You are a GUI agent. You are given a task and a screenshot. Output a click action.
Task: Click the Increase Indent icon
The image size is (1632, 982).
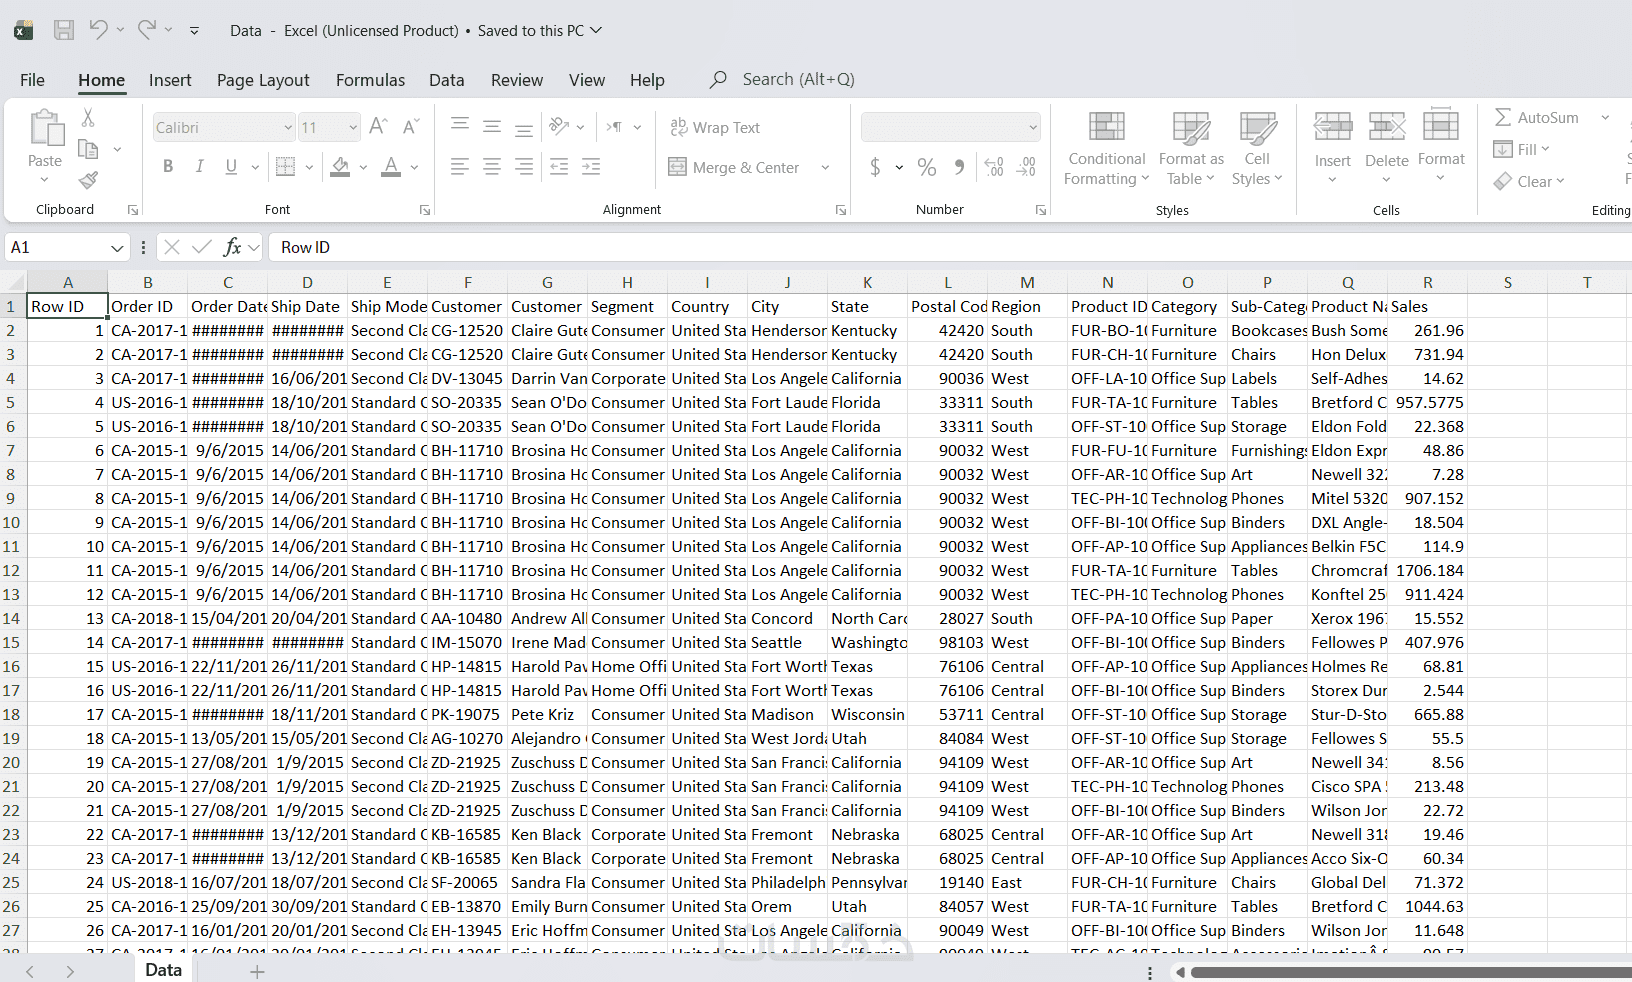(x=591, y=167)
